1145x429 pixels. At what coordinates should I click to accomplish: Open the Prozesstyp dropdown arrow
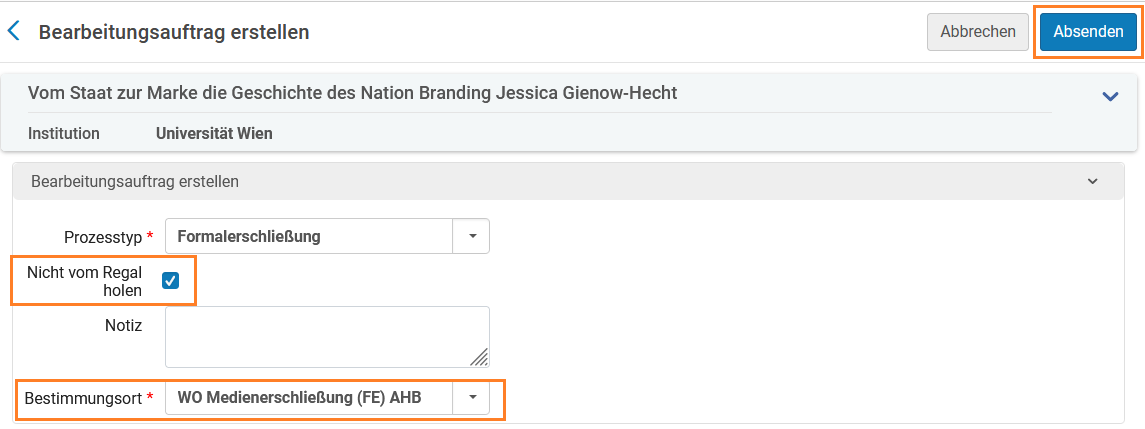click(x=472, y=237)
